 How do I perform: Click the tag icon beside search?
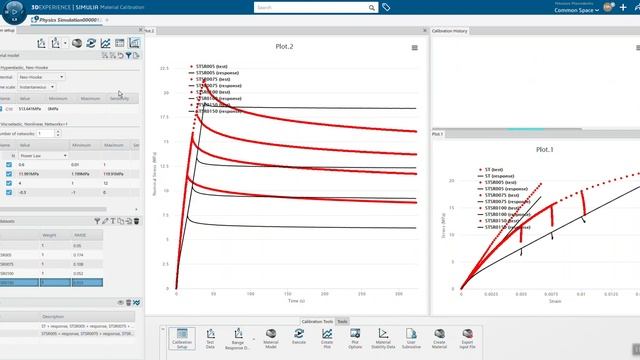[386, 7]
